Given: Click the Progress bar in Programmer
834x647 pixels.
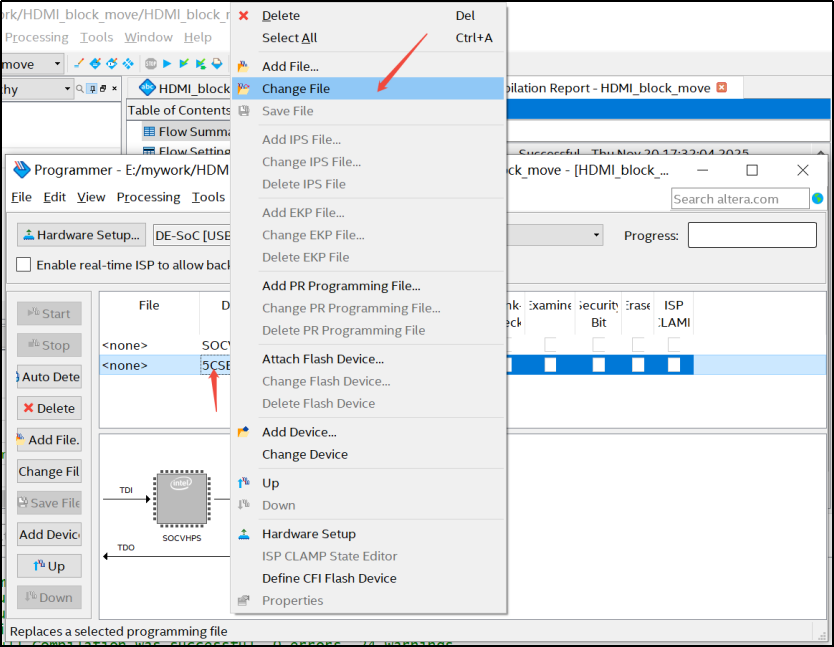Looking at the screenshot, I should point(752,235).
